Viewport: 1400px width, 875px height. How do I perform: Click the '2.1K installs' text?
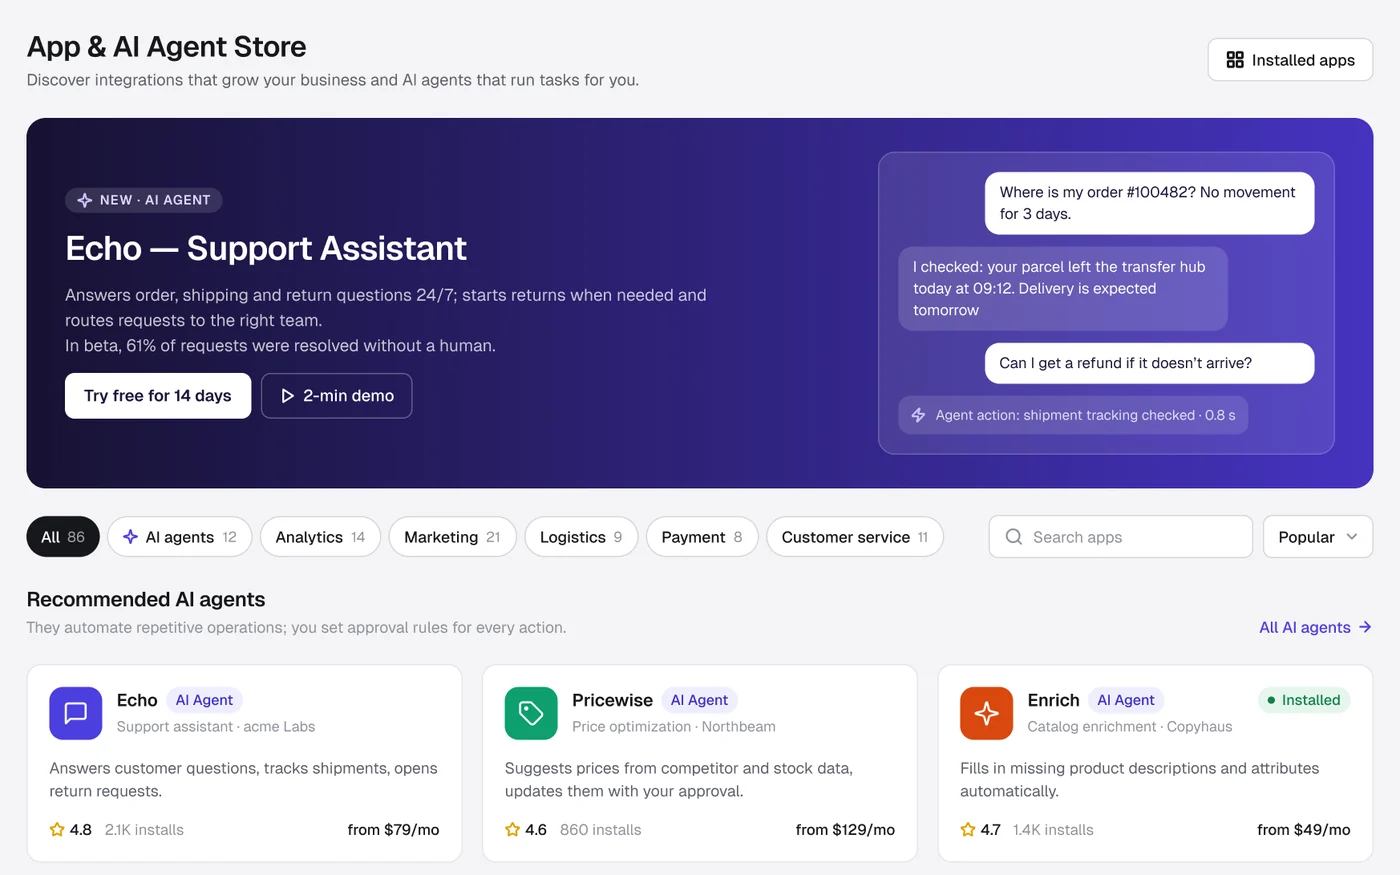point(144,830)
